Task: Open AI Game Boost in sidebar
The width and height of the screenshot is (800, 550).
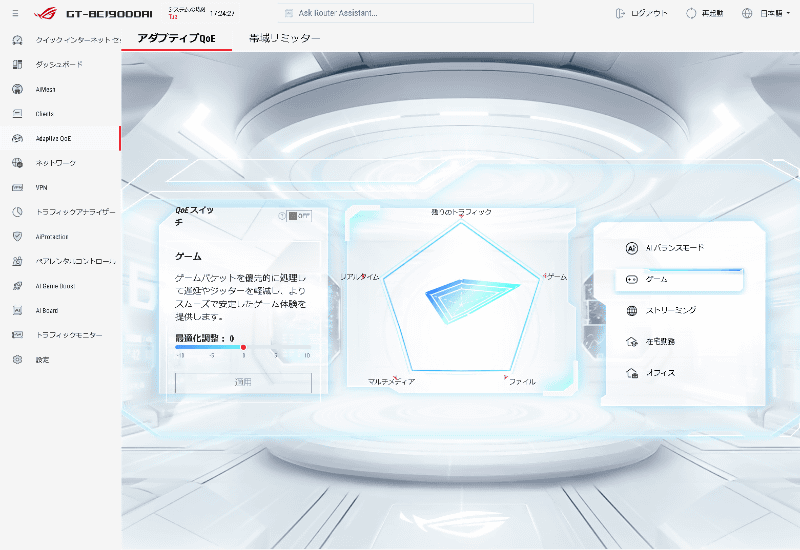Action: 61,286
